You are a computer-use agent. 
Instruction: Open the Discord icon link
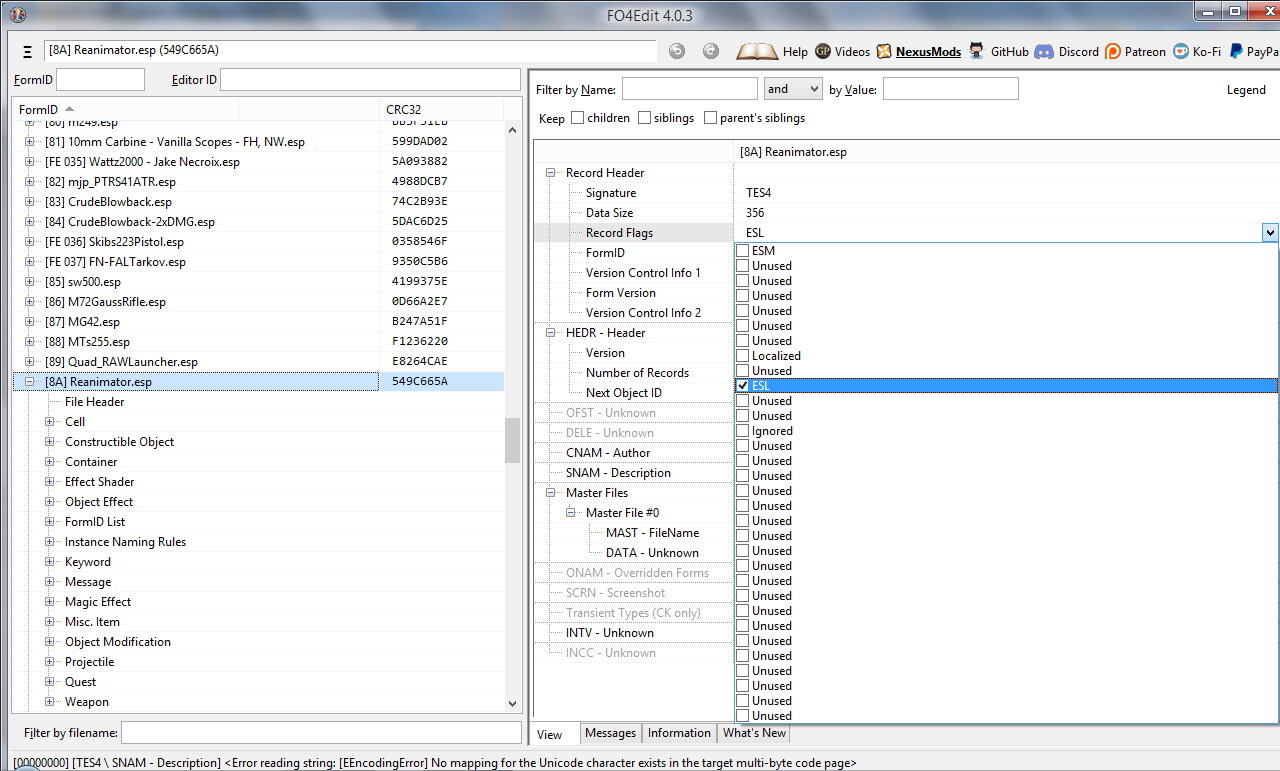(x=1044, y=51)
